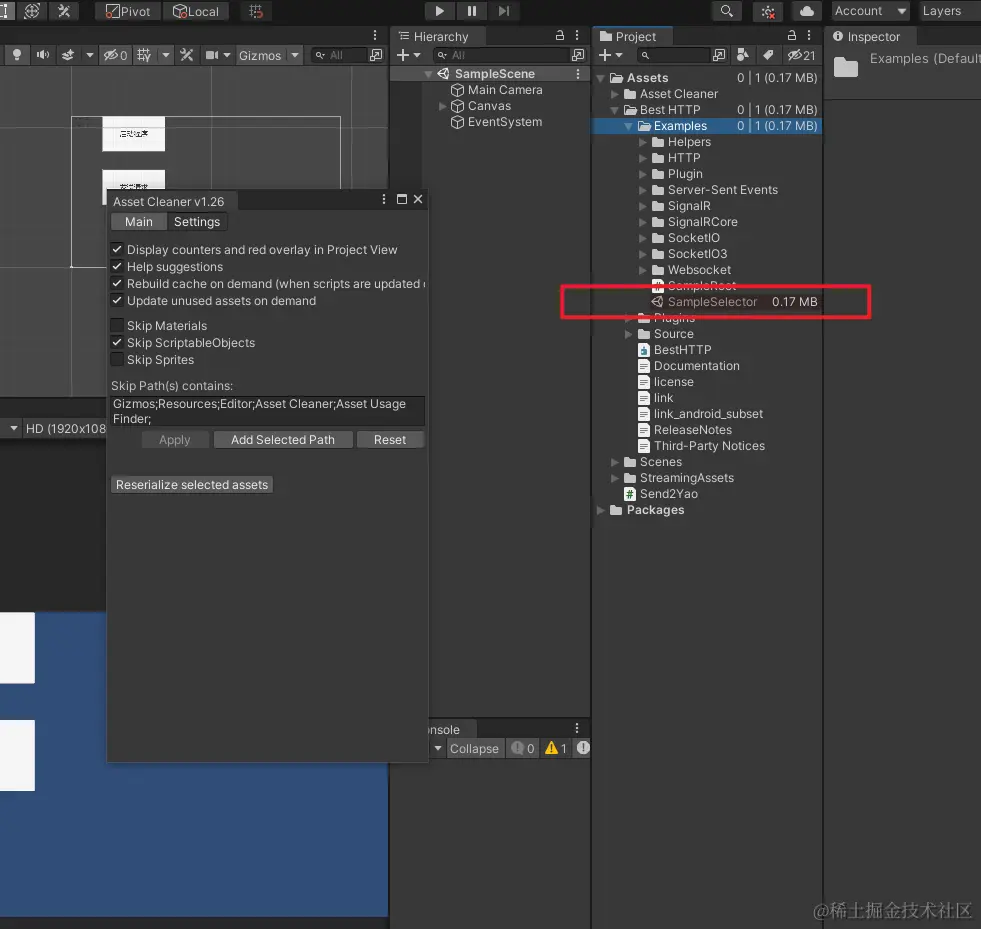Screen dimensions: 981x929
Task: Uncheck Rebuild cache on demand
Action: coord(117,283)
